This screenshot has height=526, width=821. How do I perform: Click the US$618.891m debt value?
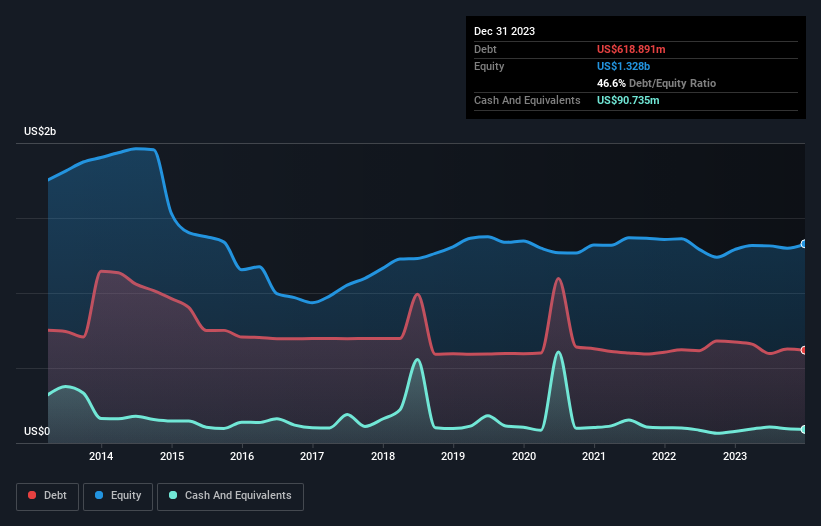631,49
